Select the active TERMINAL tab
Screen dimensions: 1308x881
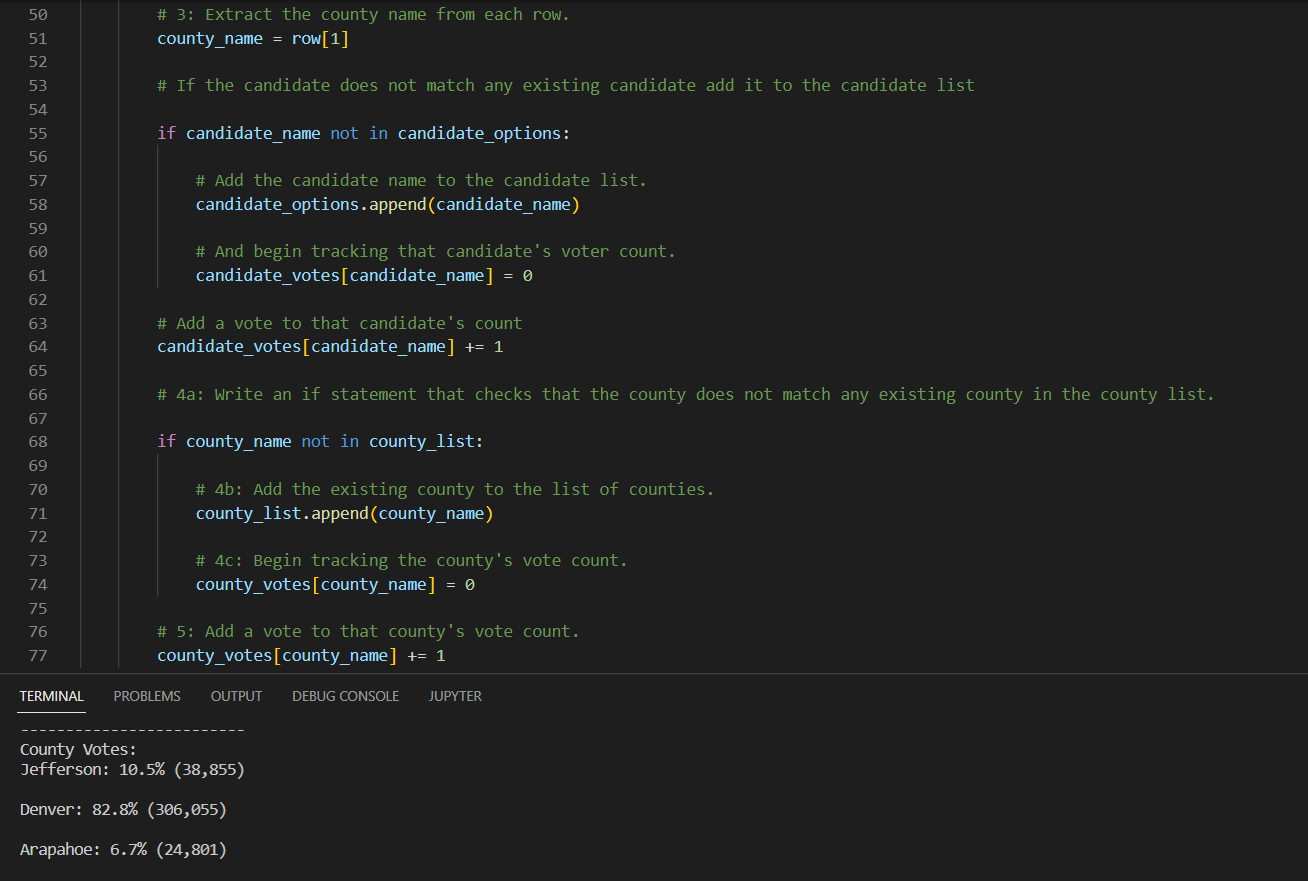(51, 696)
